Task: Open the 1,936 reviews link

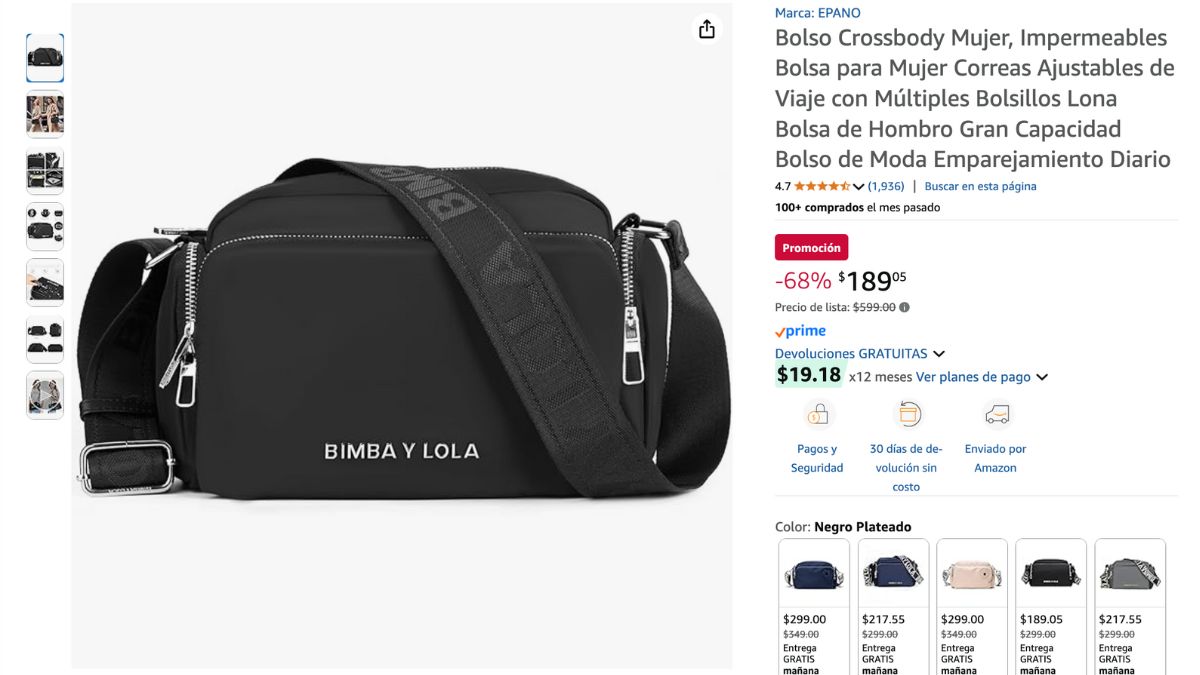Action: click(886, 186)
